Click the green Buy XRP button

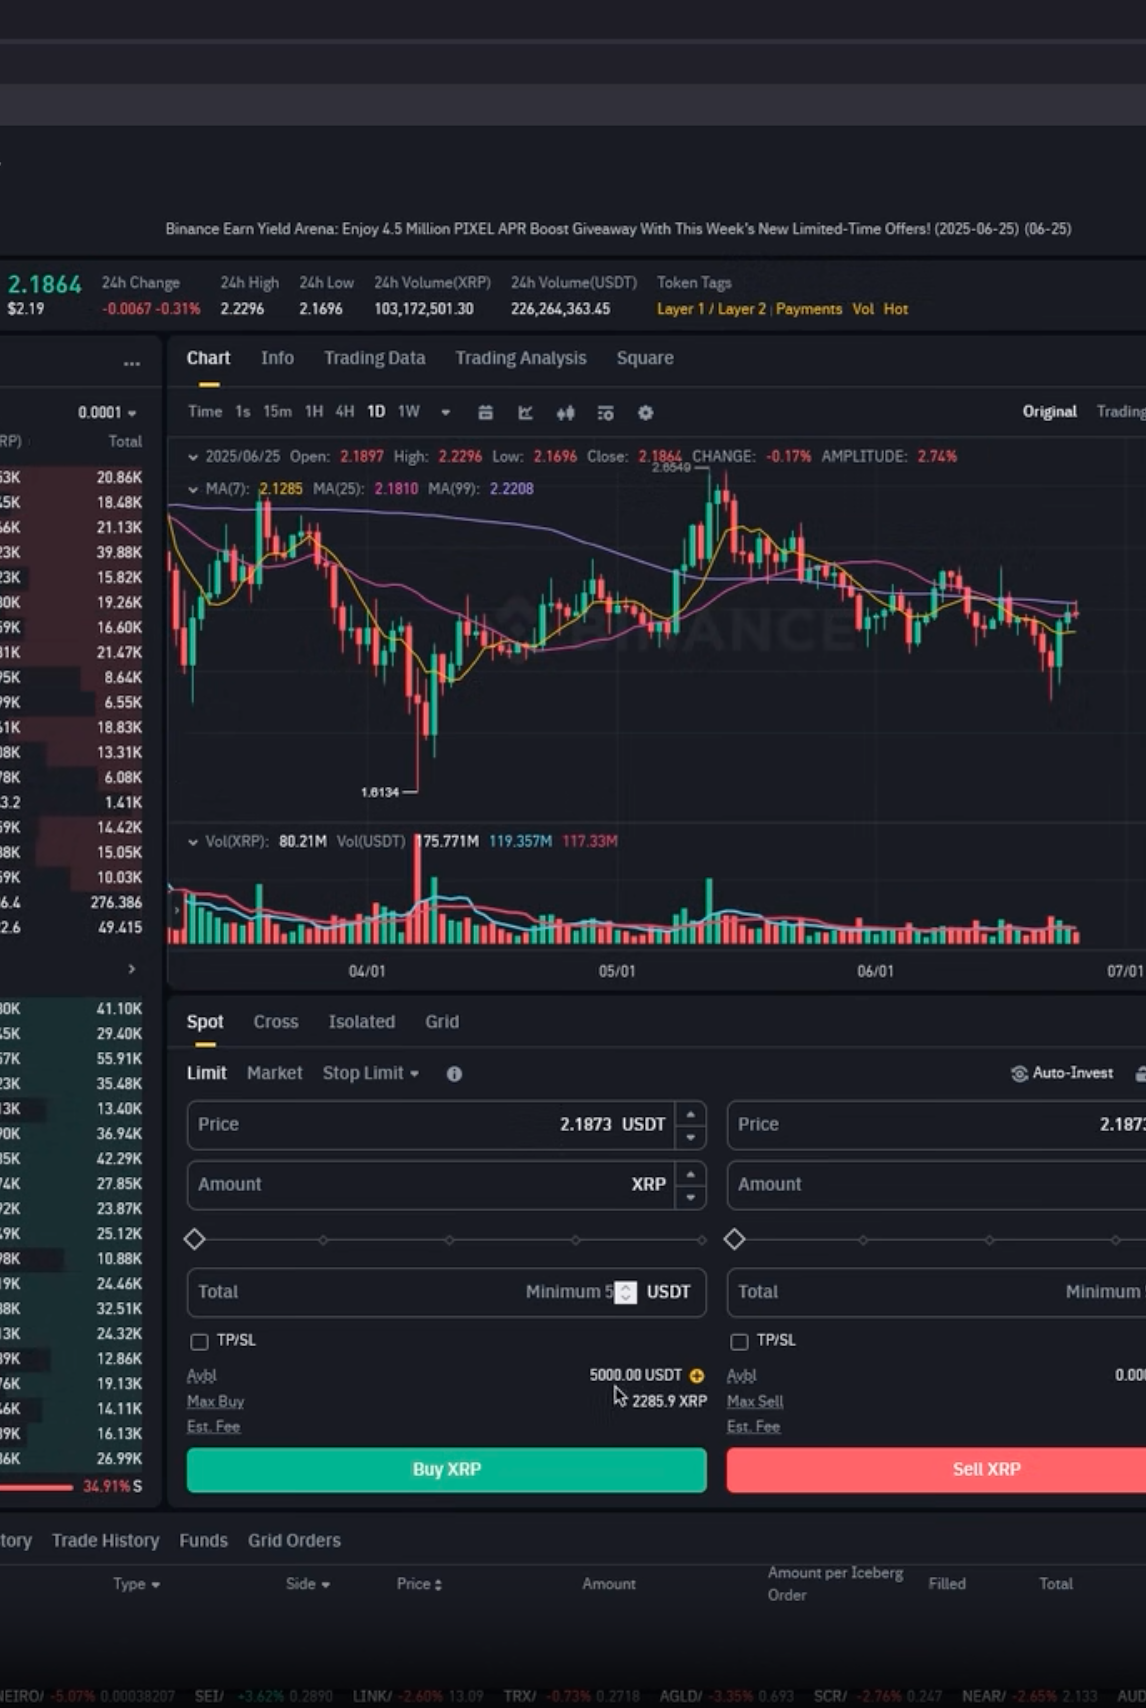(x=446, y=1470)
